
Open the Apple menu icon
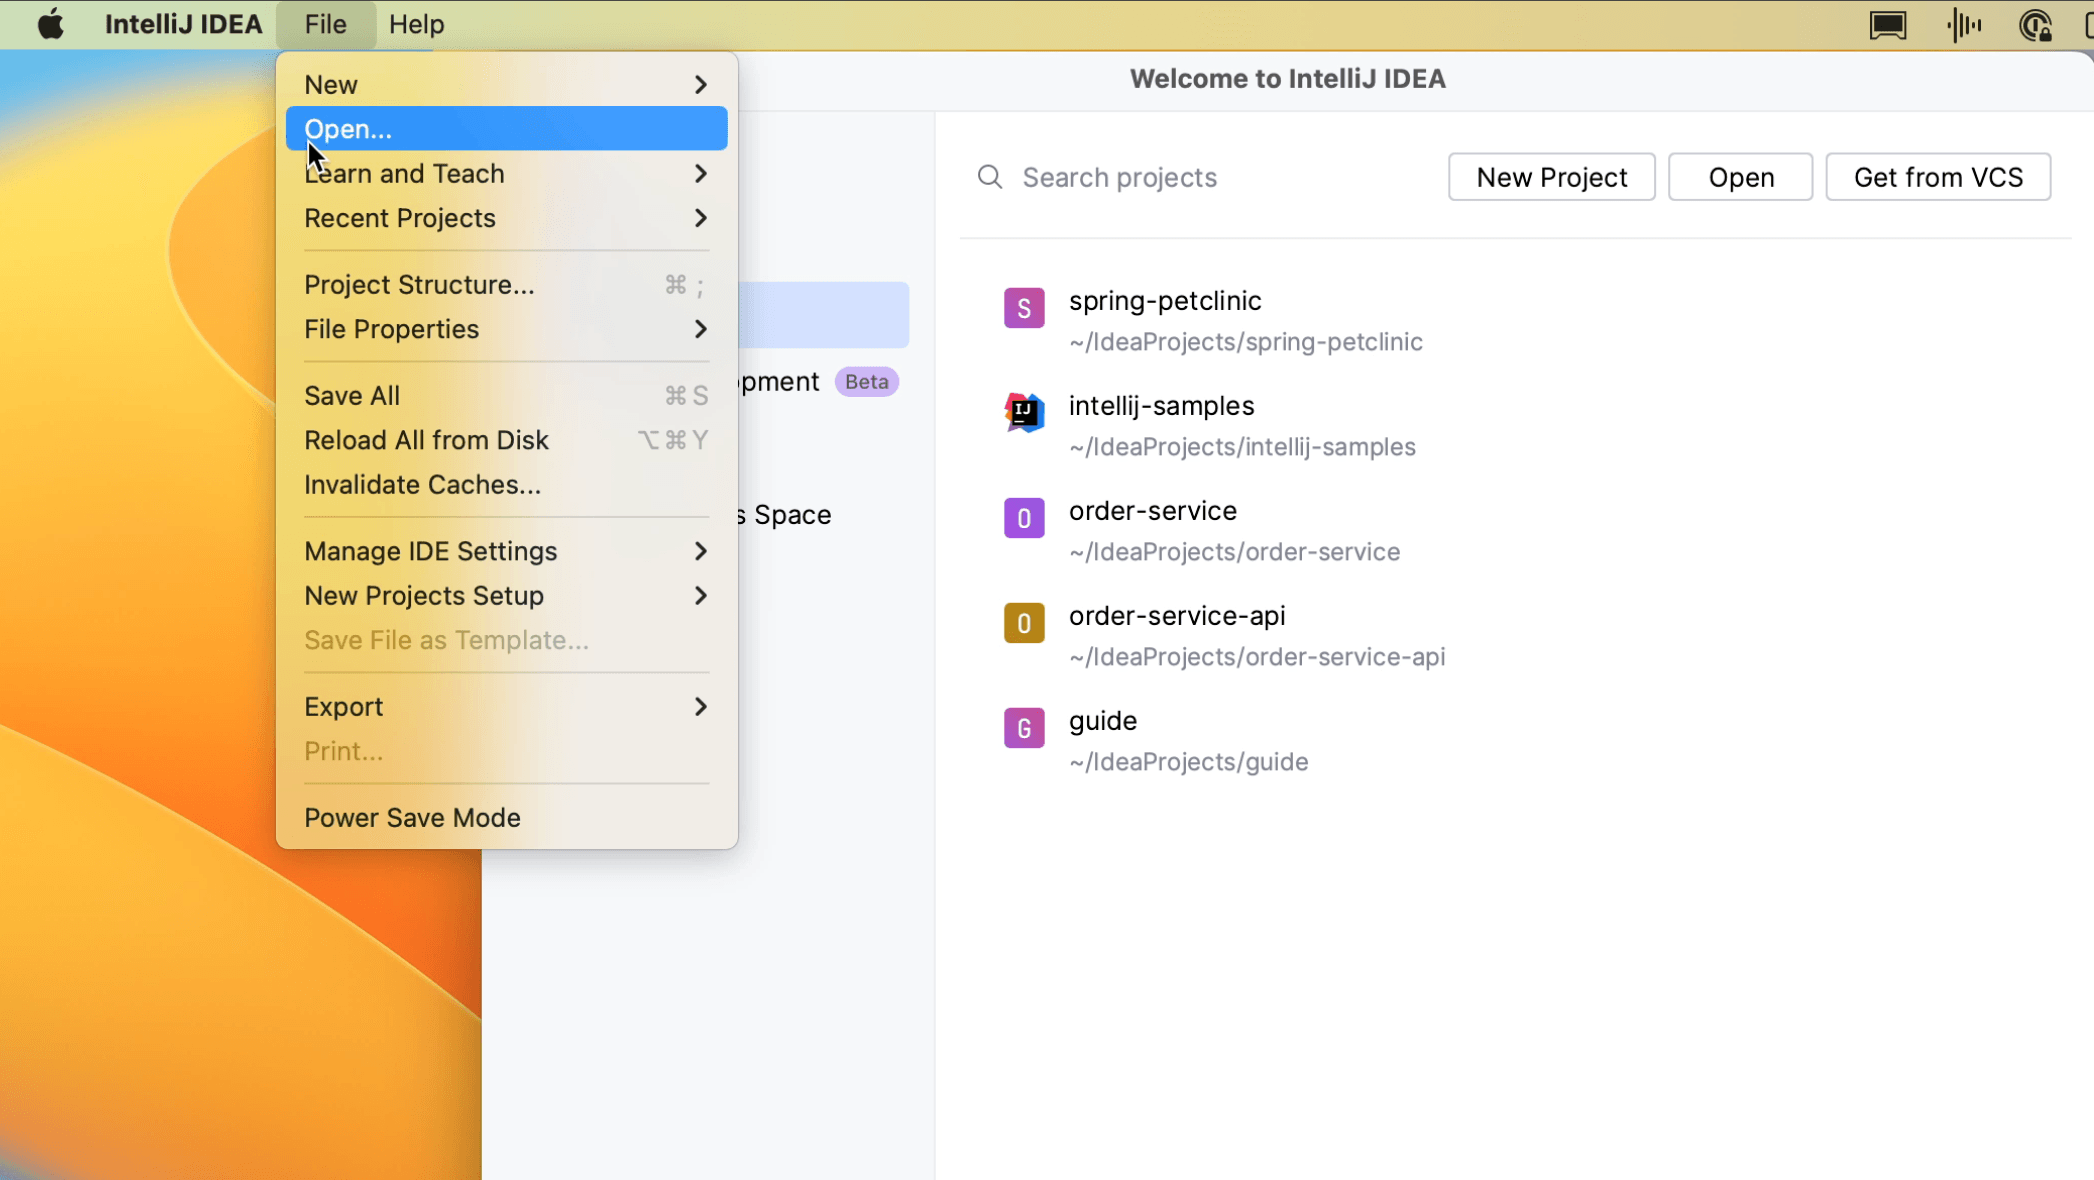[x=50, y=24]
